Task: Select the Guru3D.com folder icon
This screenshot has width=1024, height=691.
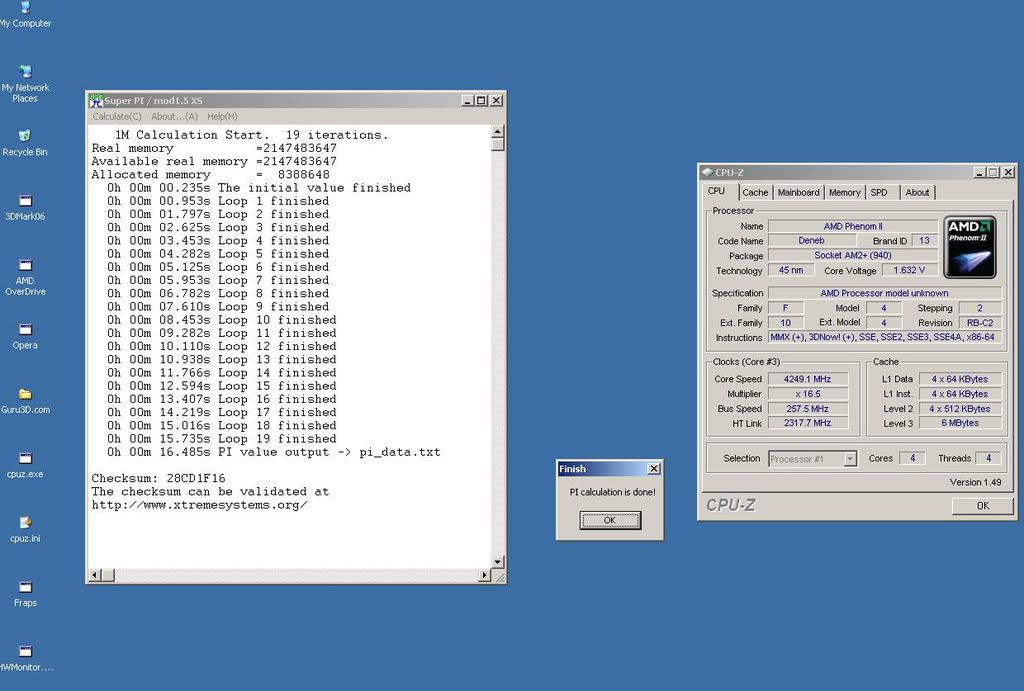Action: coord(25,400)
